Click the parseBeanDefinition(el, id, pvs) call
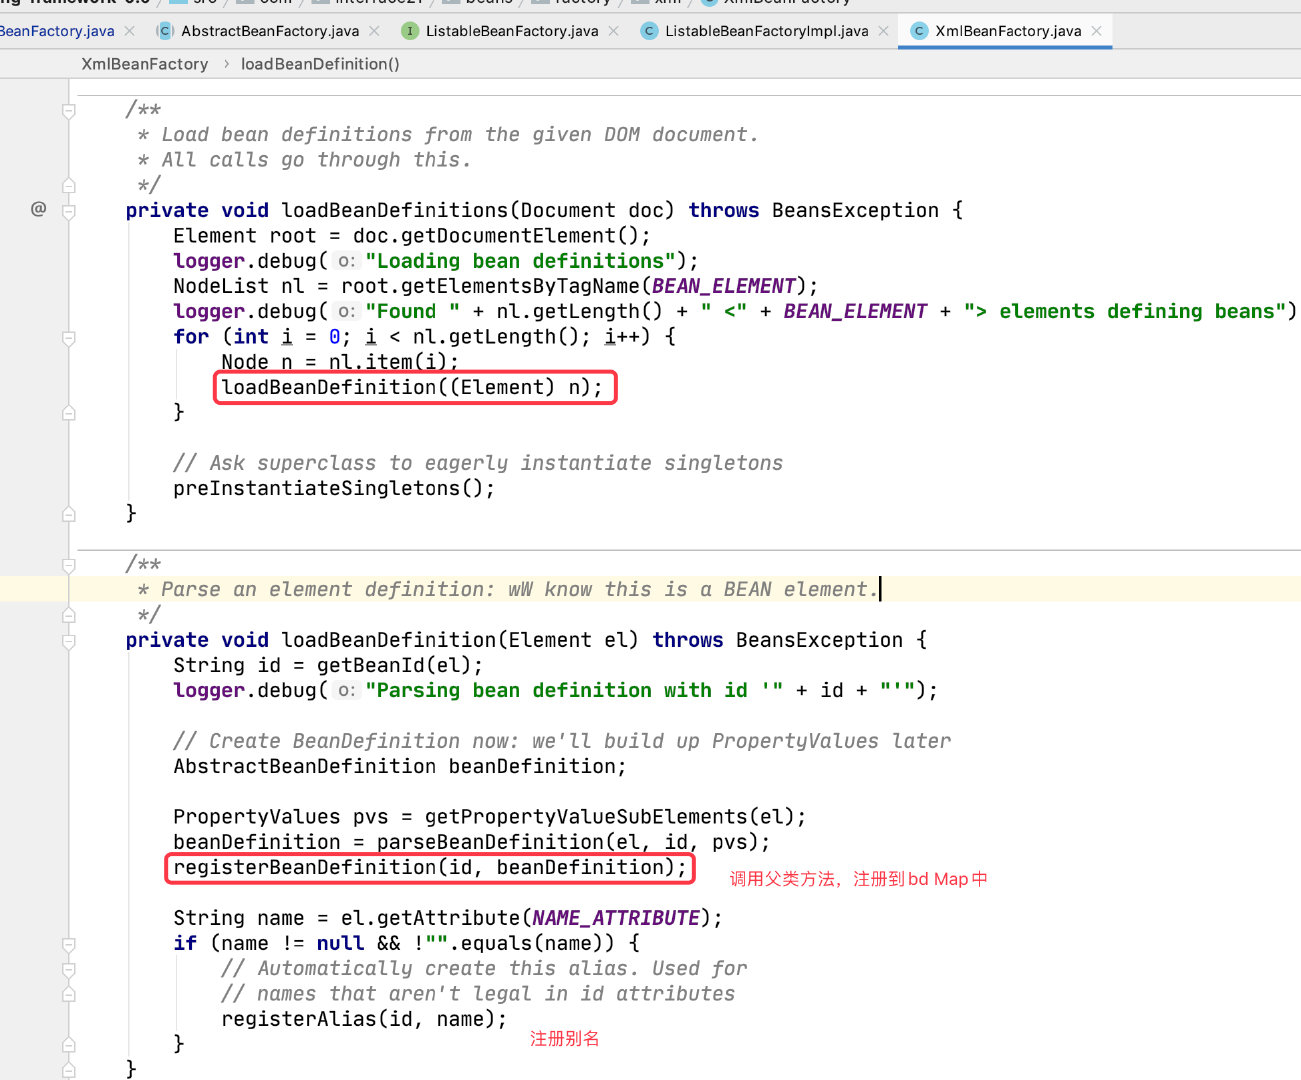 (567, 842)
